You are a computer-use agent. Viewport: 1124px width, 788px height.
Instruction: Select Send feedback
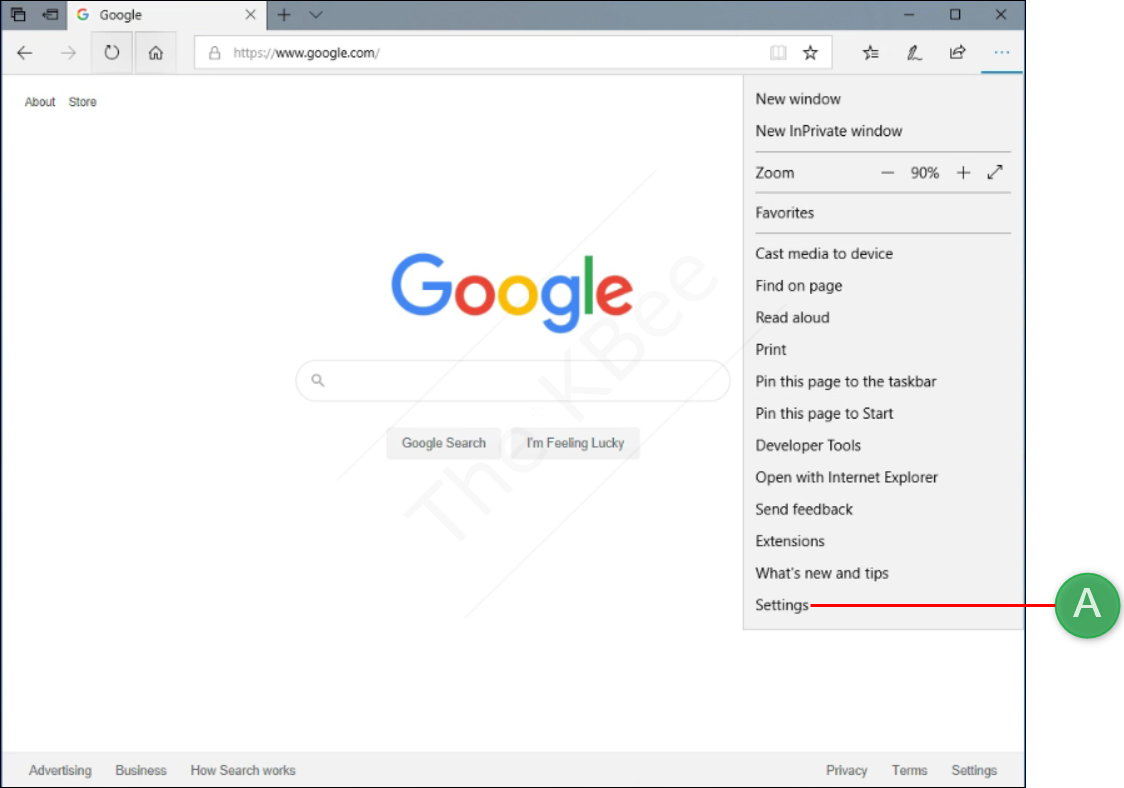[x=804, y=509]
